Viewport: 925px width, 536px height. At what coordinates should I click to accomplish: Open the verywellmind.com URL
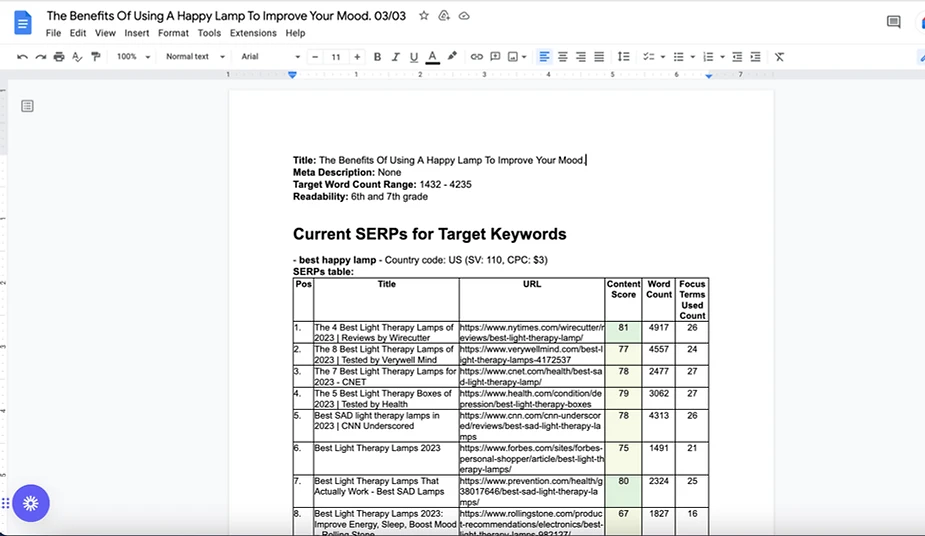pyautogui.click(x=531, y=354)
